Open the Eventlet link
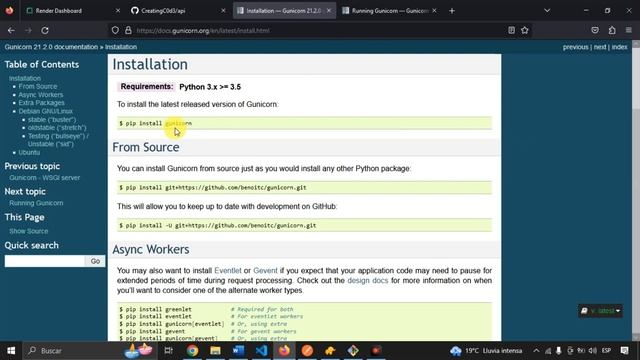Screen dimensions: 640x360 228,271
